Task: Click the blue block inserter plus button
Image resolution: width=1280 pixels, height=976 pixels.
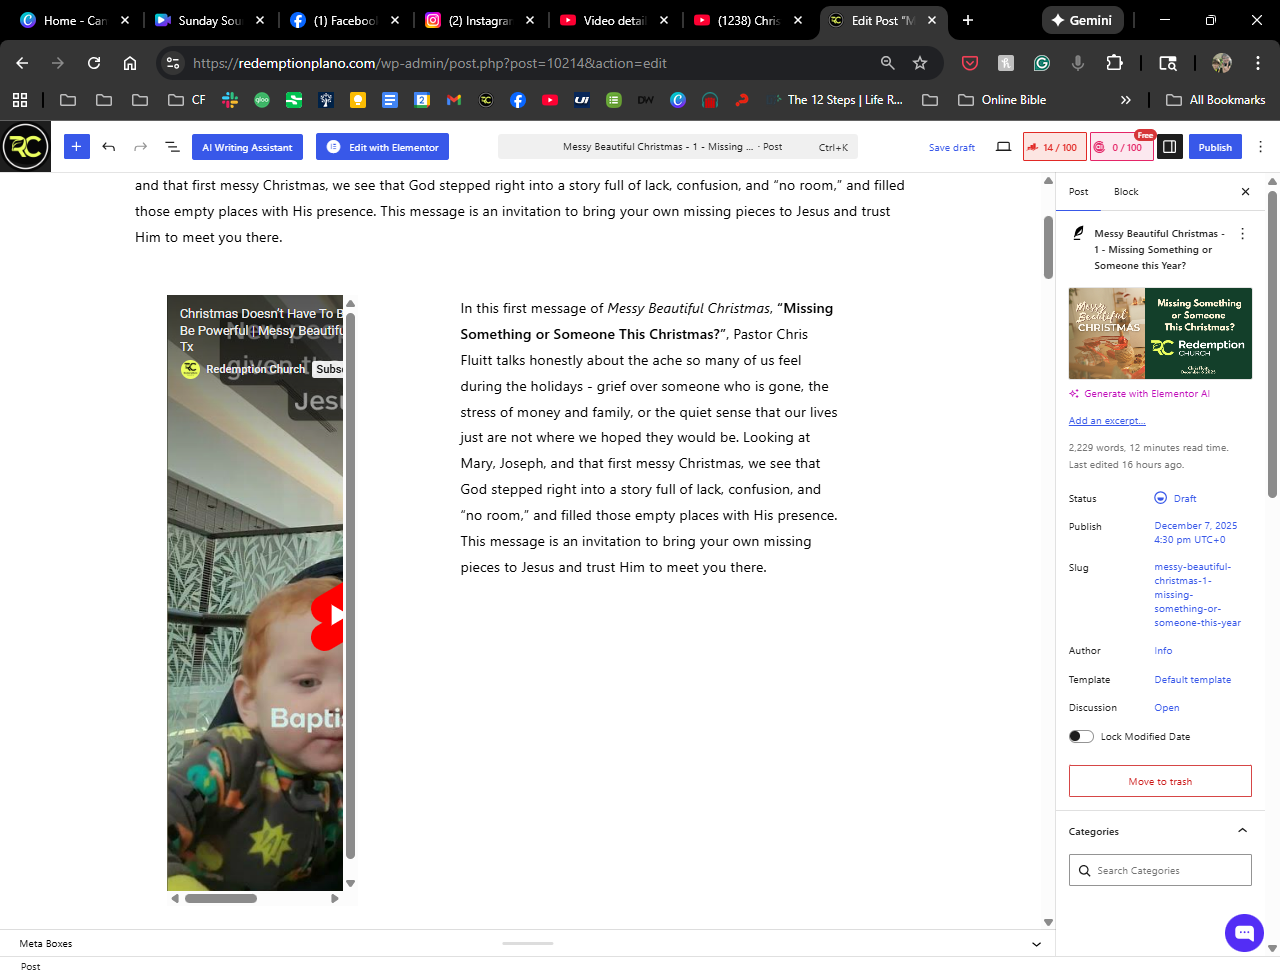Action: click(x=76, y=147)
